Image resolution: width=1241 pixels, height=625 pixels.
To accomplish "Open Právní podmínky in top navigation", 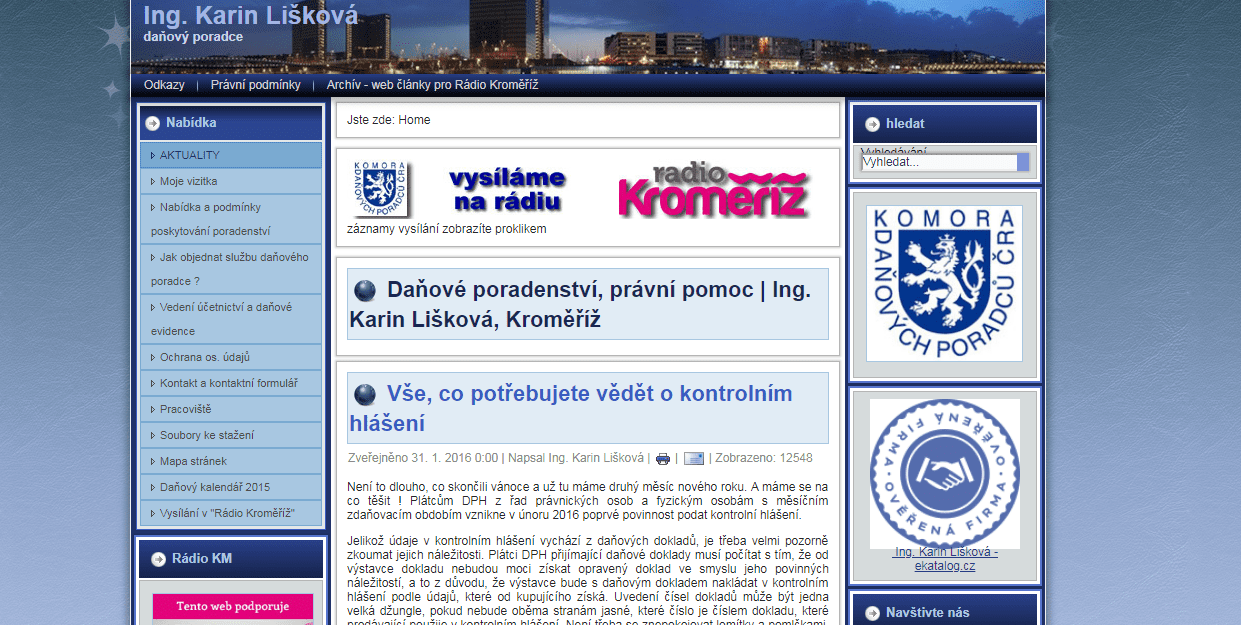I will pos(255,85).
